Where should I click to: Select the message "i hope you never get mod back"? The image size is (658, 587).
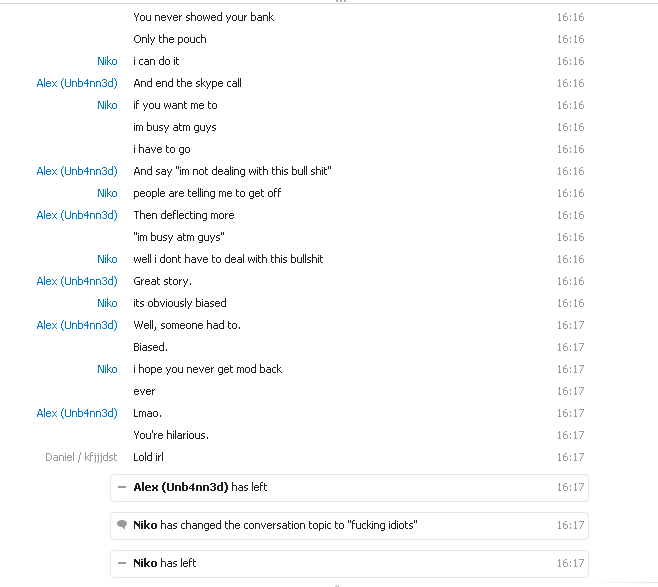point(207,369)
